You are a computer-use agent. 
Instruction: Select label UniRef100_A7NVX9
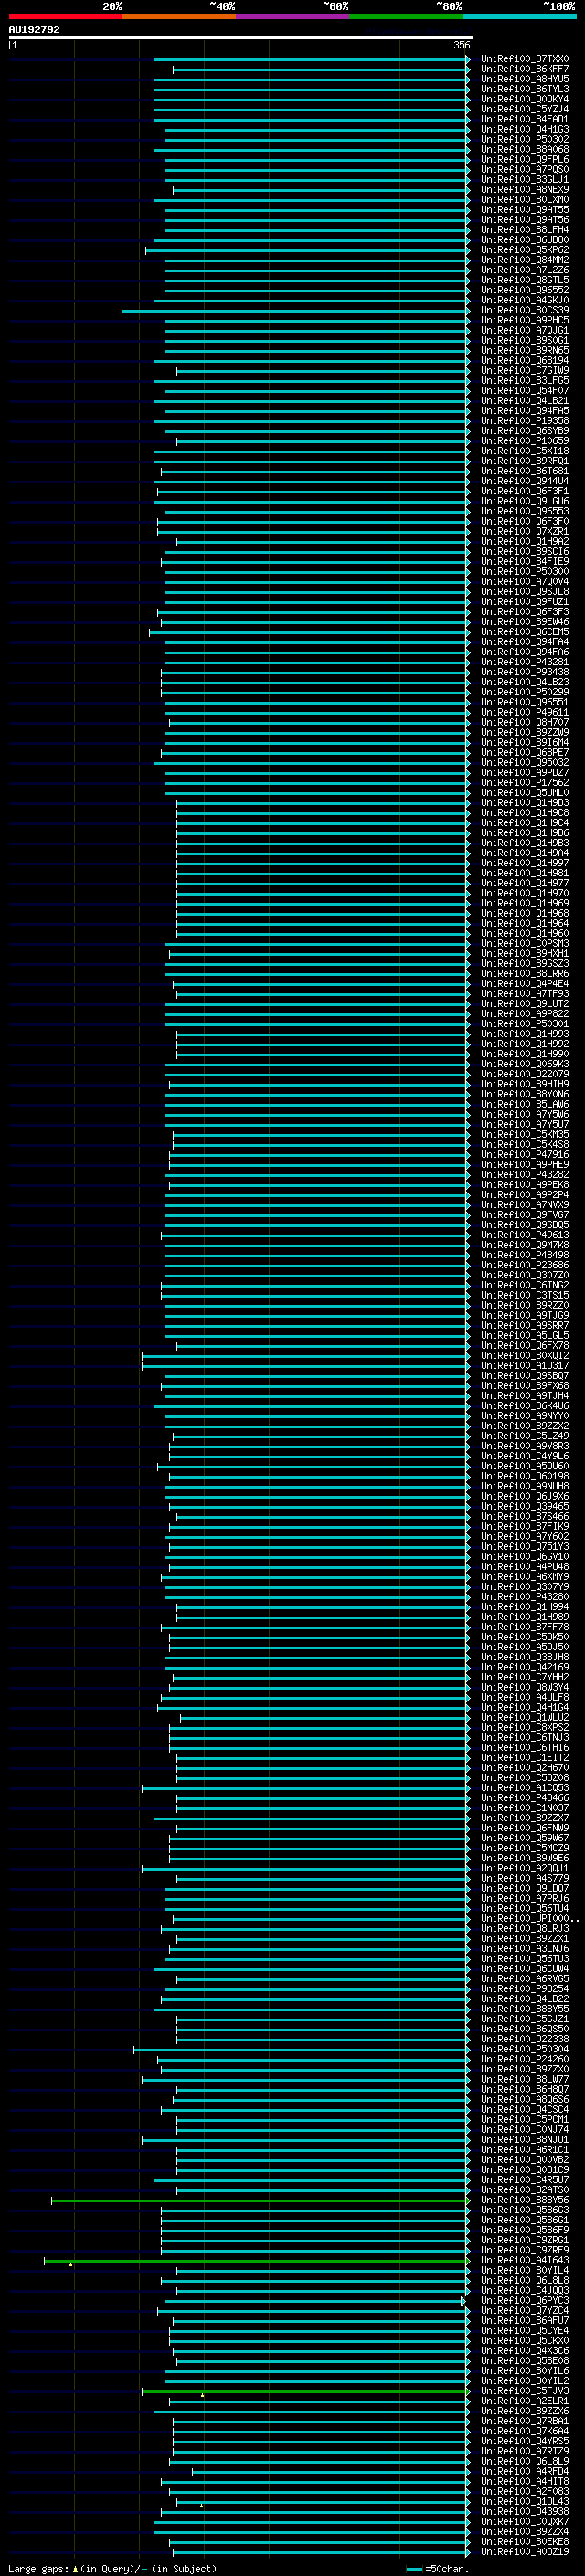(524, 1205)
